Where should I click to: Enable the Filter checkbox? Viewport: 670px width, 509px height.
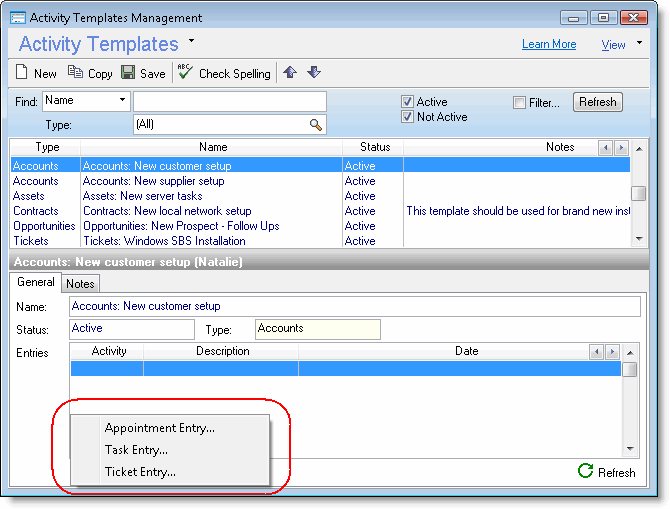tap(519, 102)
